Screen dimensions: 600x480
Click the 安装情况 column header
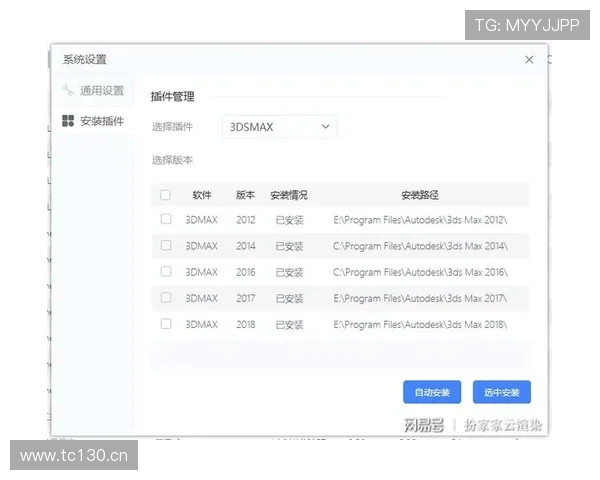289,195
